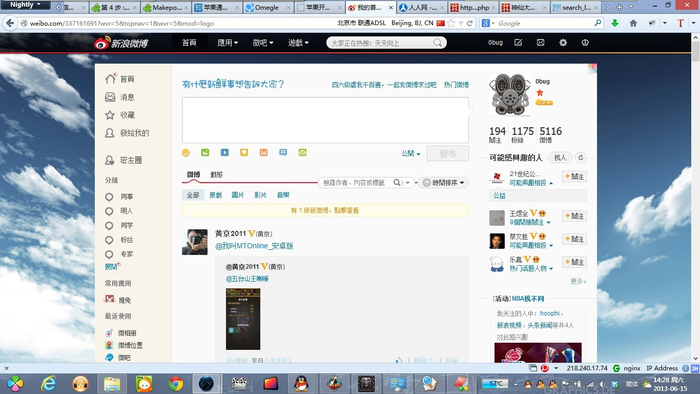700x394 pixels.
Task: Open the 消息 messages item in sidebar
Action: (120, 97)
